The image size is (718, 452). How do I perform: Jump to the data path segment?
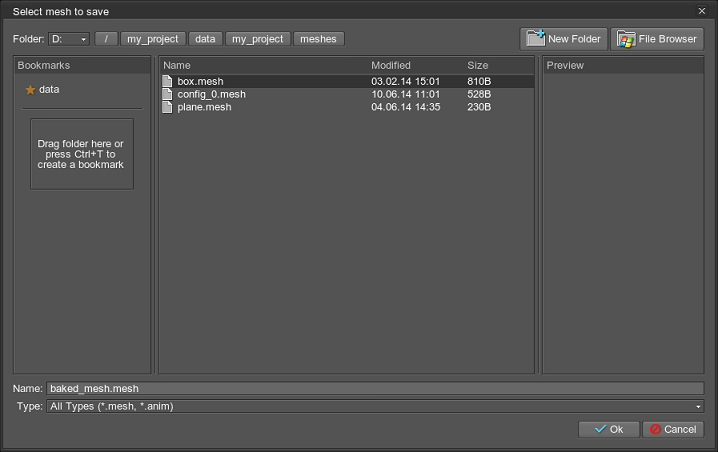tap(205, 39)
